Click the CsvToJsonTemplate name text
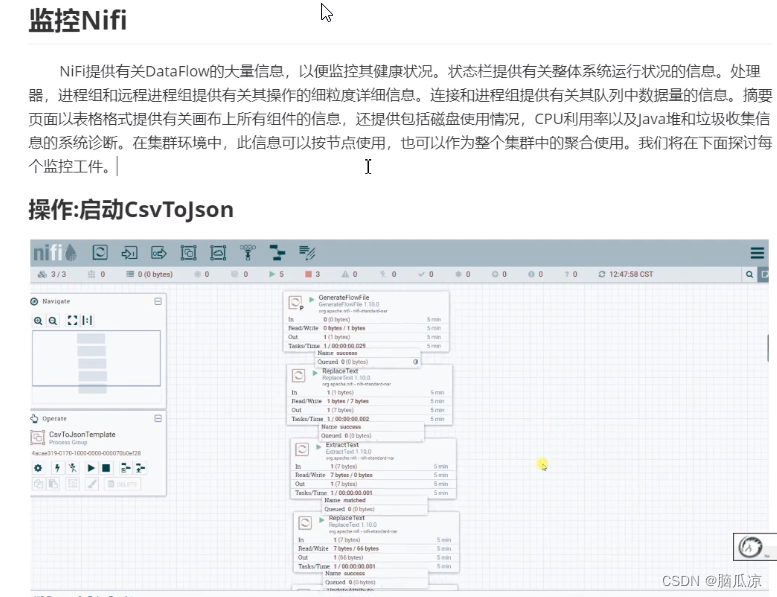The height and width of the screenshot is (597, 777). click(82, 434)
